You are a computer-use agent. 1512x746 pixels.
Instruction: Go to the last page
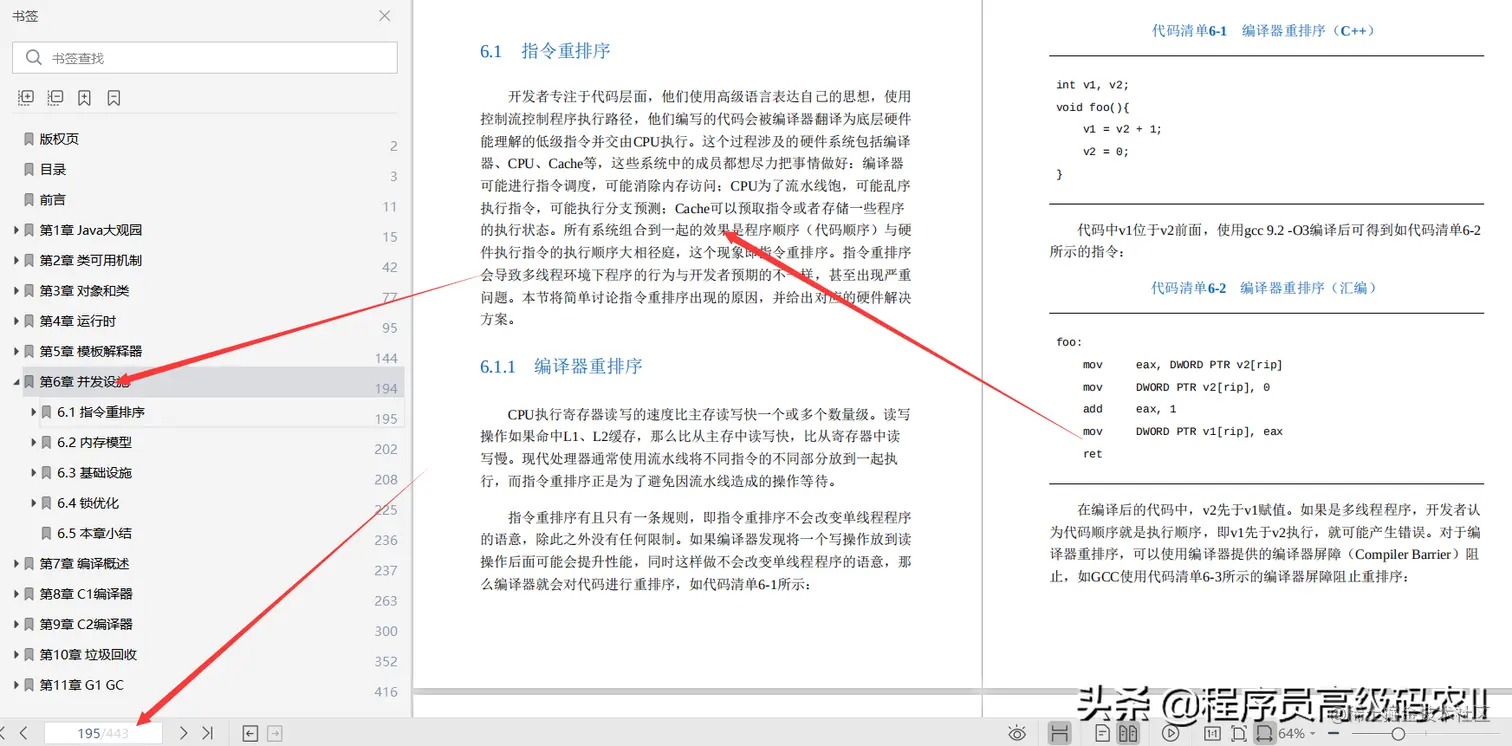tap(208, 733)
